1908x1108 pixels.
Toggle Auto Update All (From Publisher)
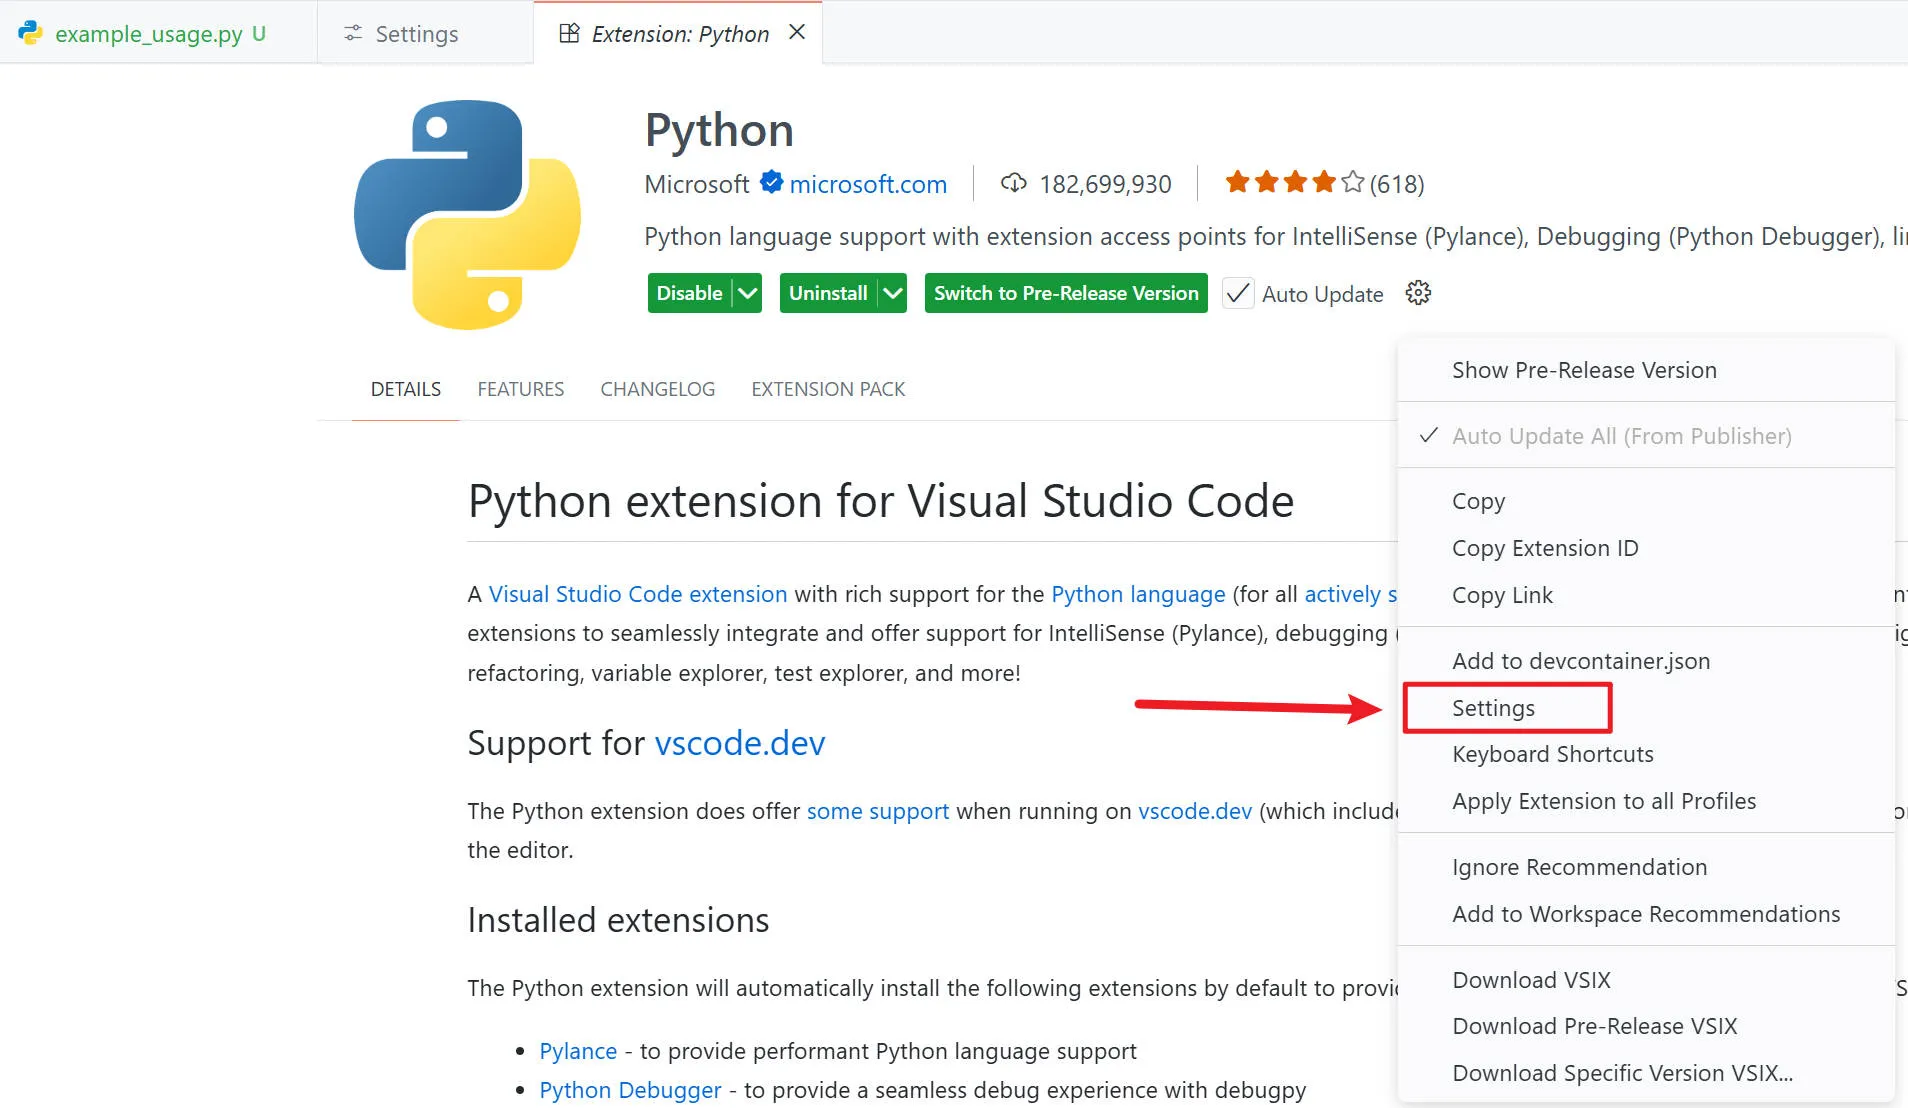pyautogui.click(x=1621, y=436)
